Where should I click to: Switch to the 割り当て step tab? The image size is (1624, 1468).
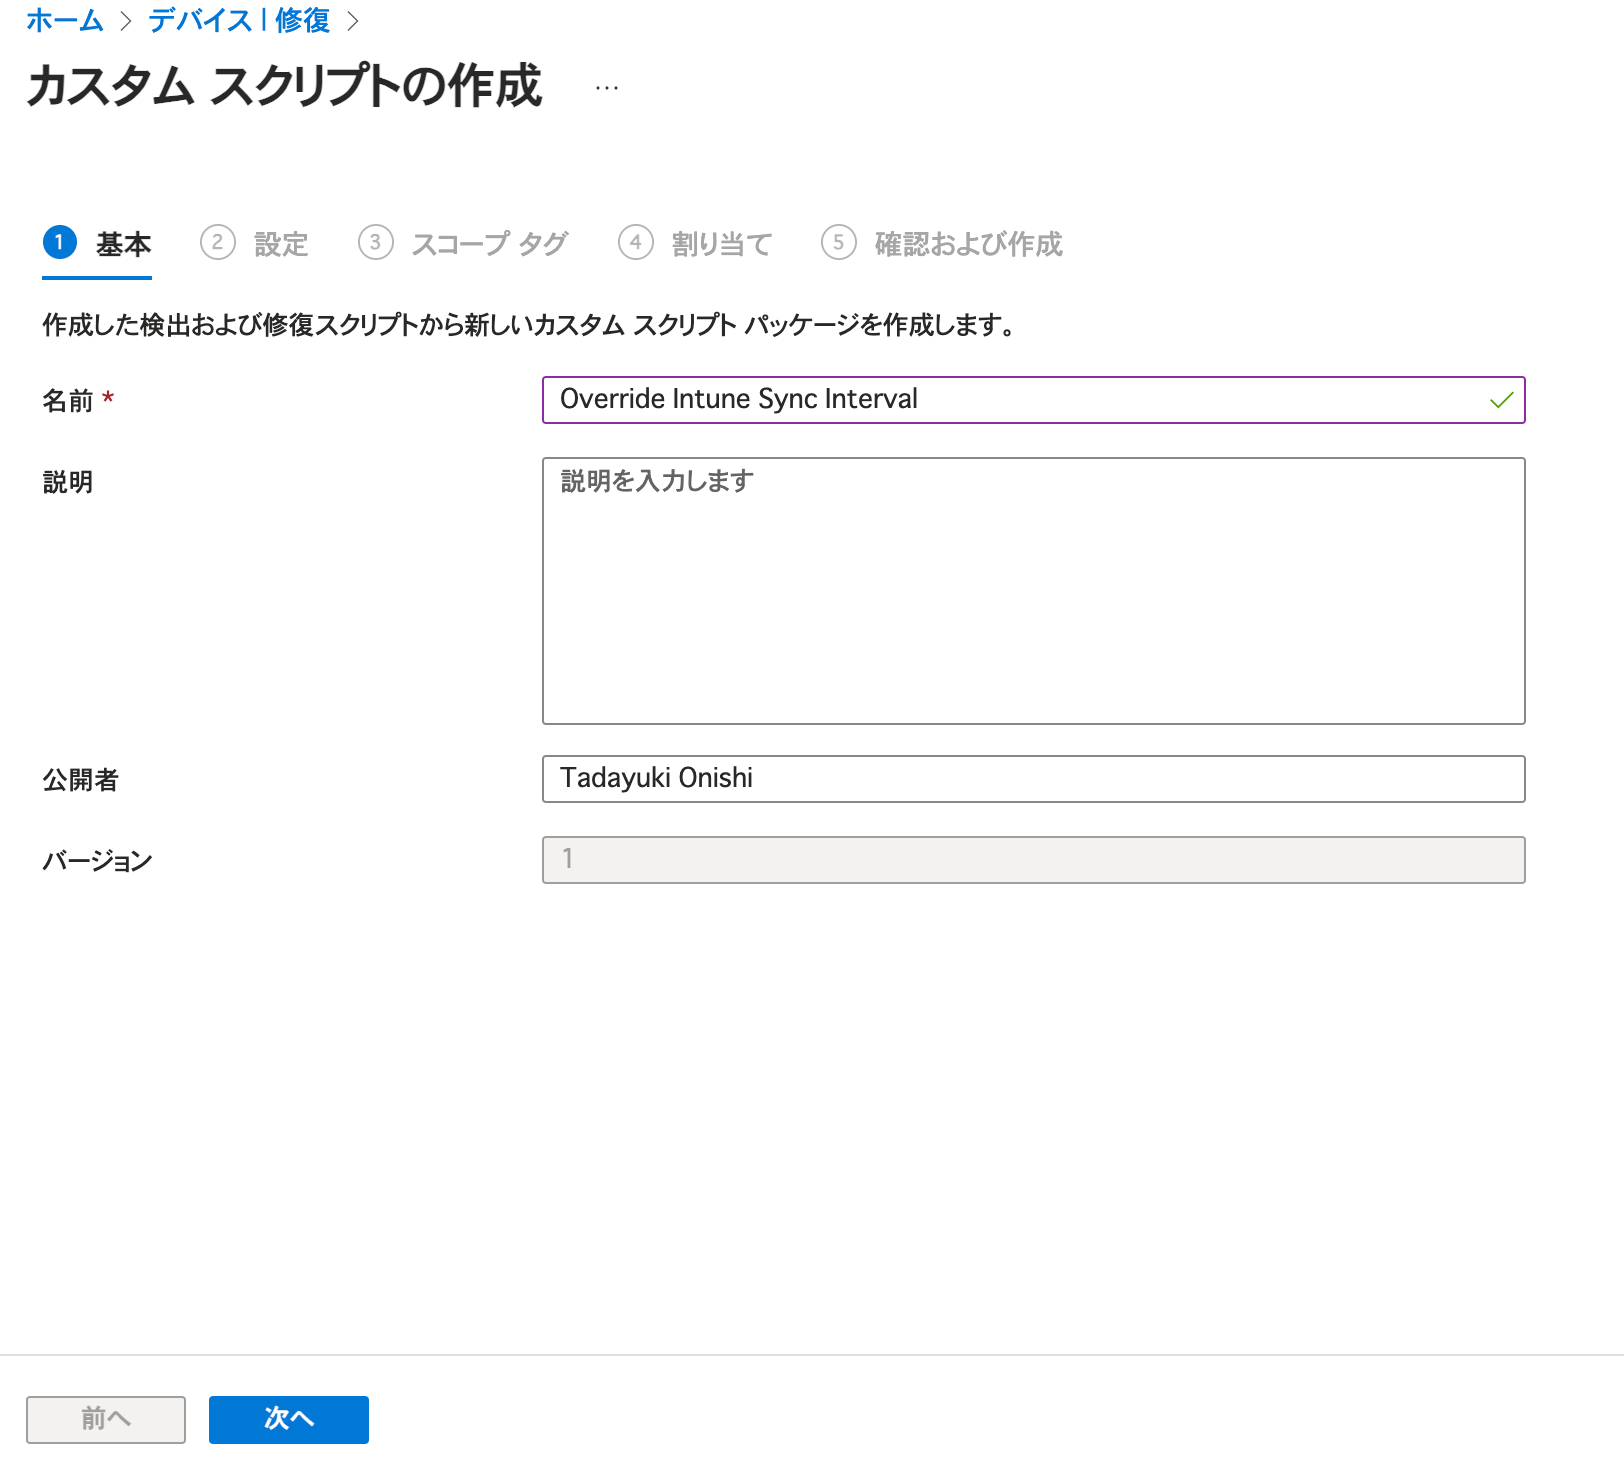tap(695, 243)
